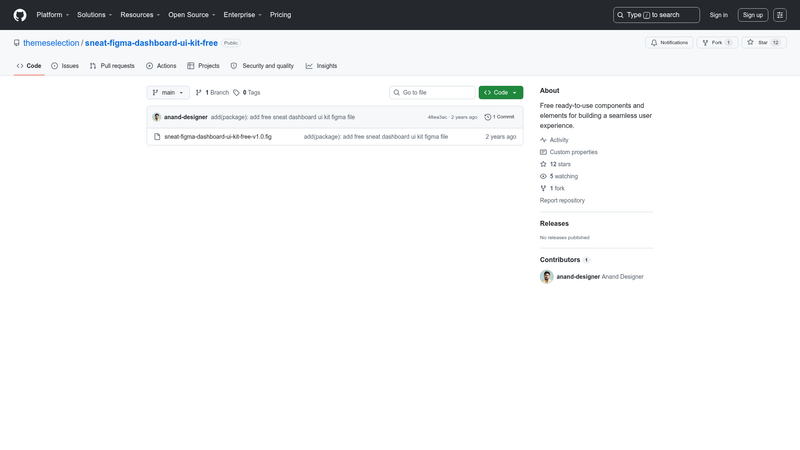View the 1 Branch link
The image size is (800, 450).
pyautogui.click(x=212, y=92)
